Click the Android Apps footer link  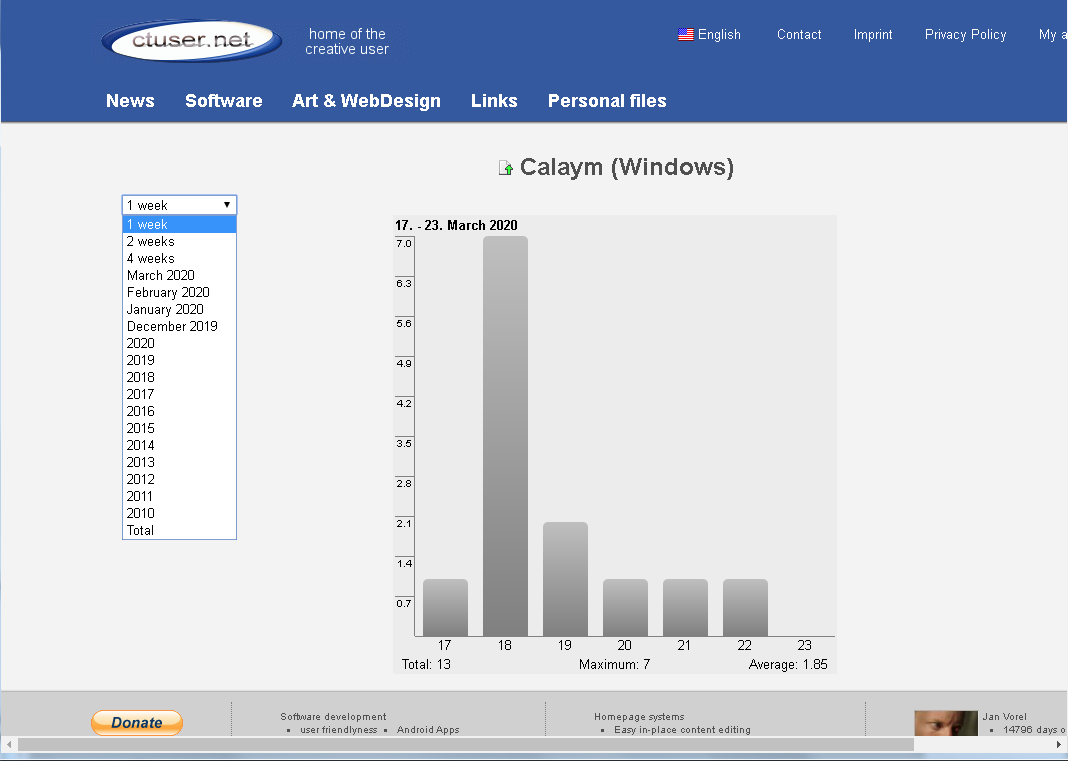coord(428,730)
